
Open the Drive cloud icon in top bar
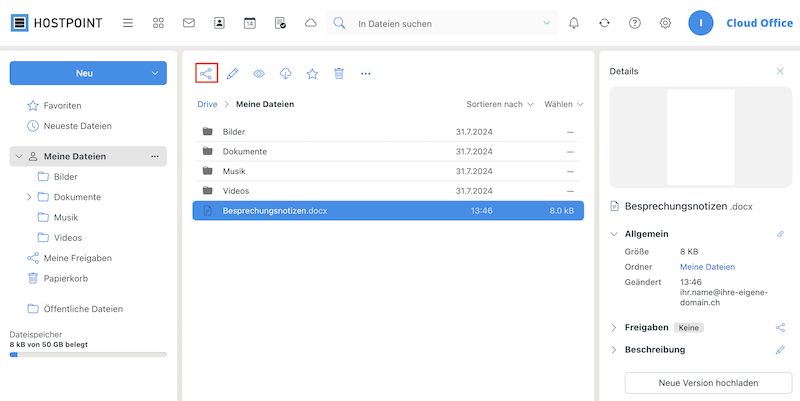pyautogui.click(x=311, y=23)
